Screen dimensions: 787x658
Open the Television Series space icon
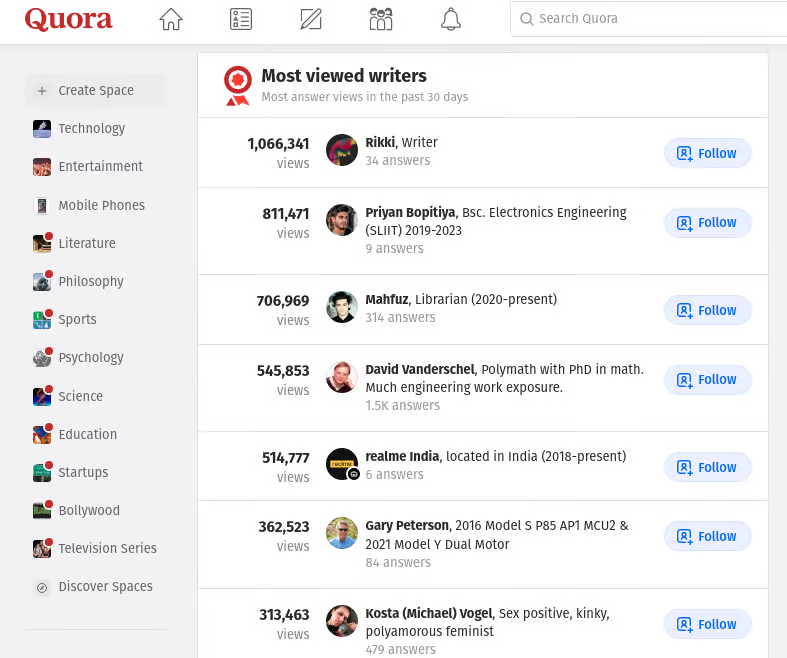[x=42, y=549]
